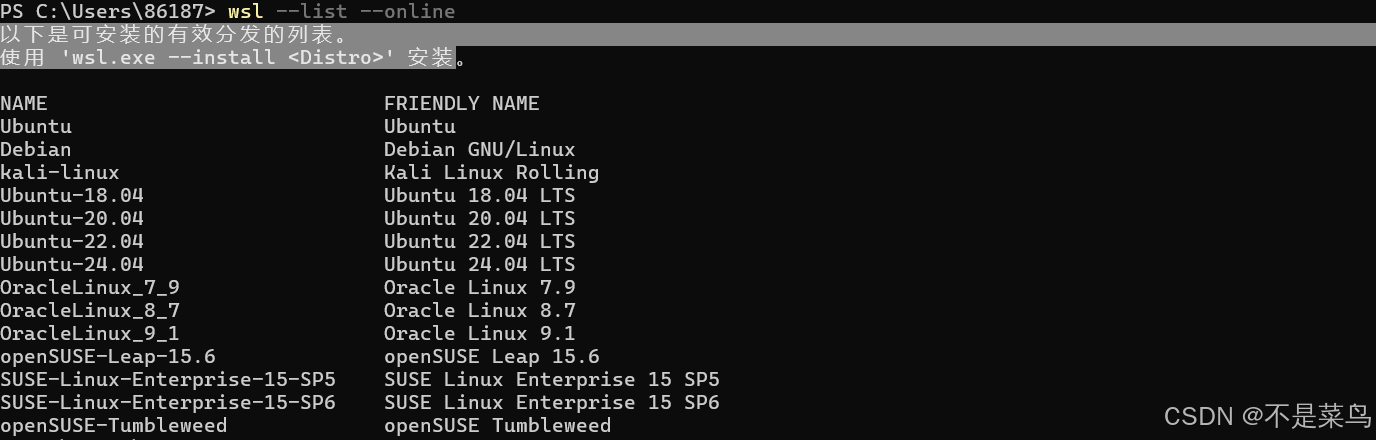Image resolution: width=1376 pixels, height=440 pixels.
Task: Select the Ubuntu distro name in the NAME column
Action: (x=36, y=126)
